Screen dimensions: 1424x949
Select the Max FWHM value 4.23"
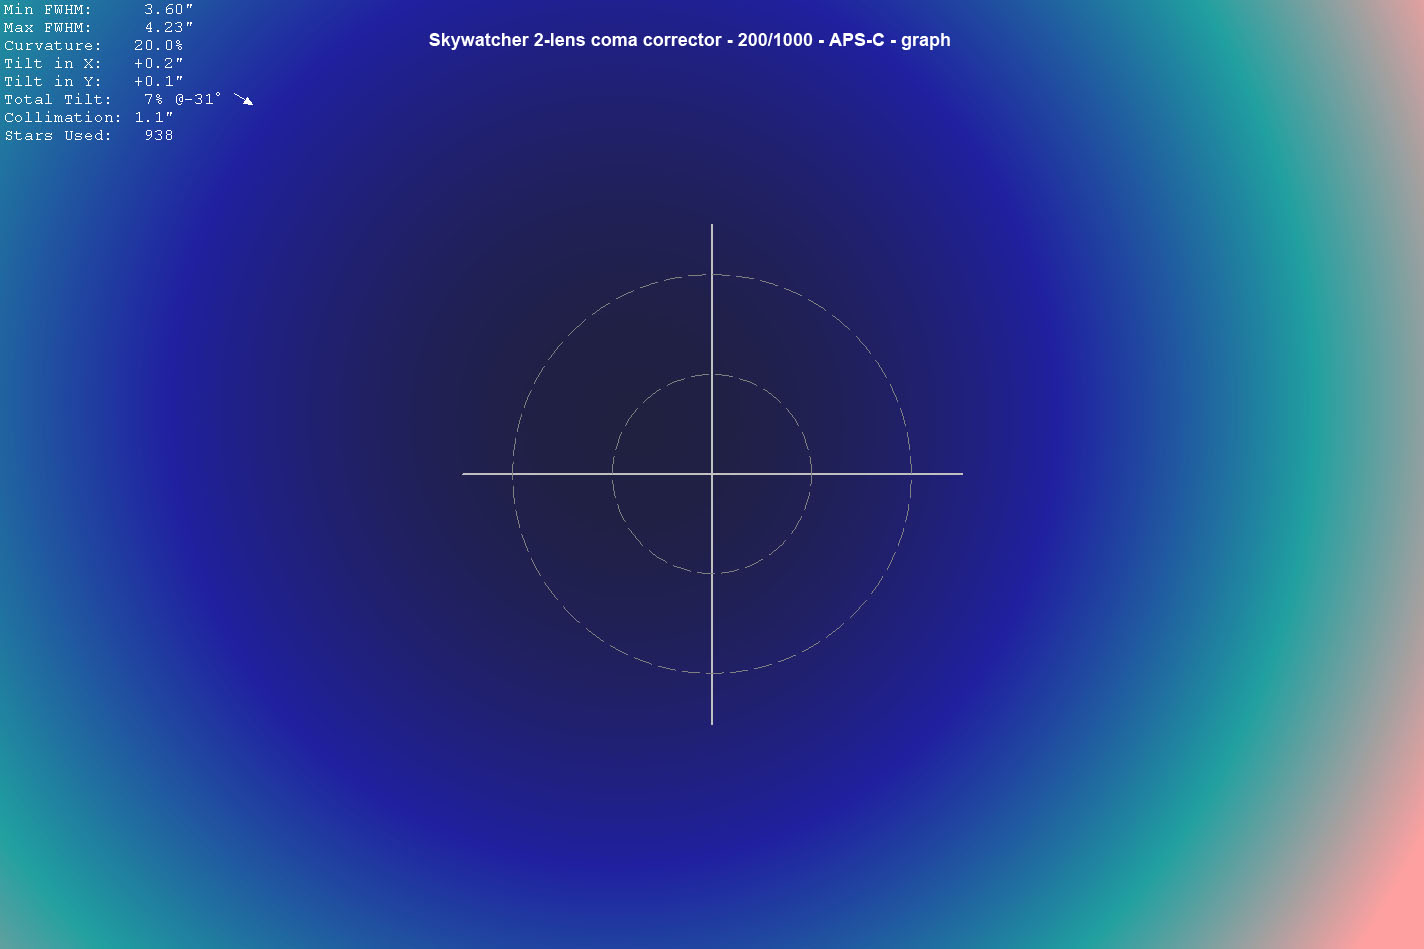click(x=168, y=28)
